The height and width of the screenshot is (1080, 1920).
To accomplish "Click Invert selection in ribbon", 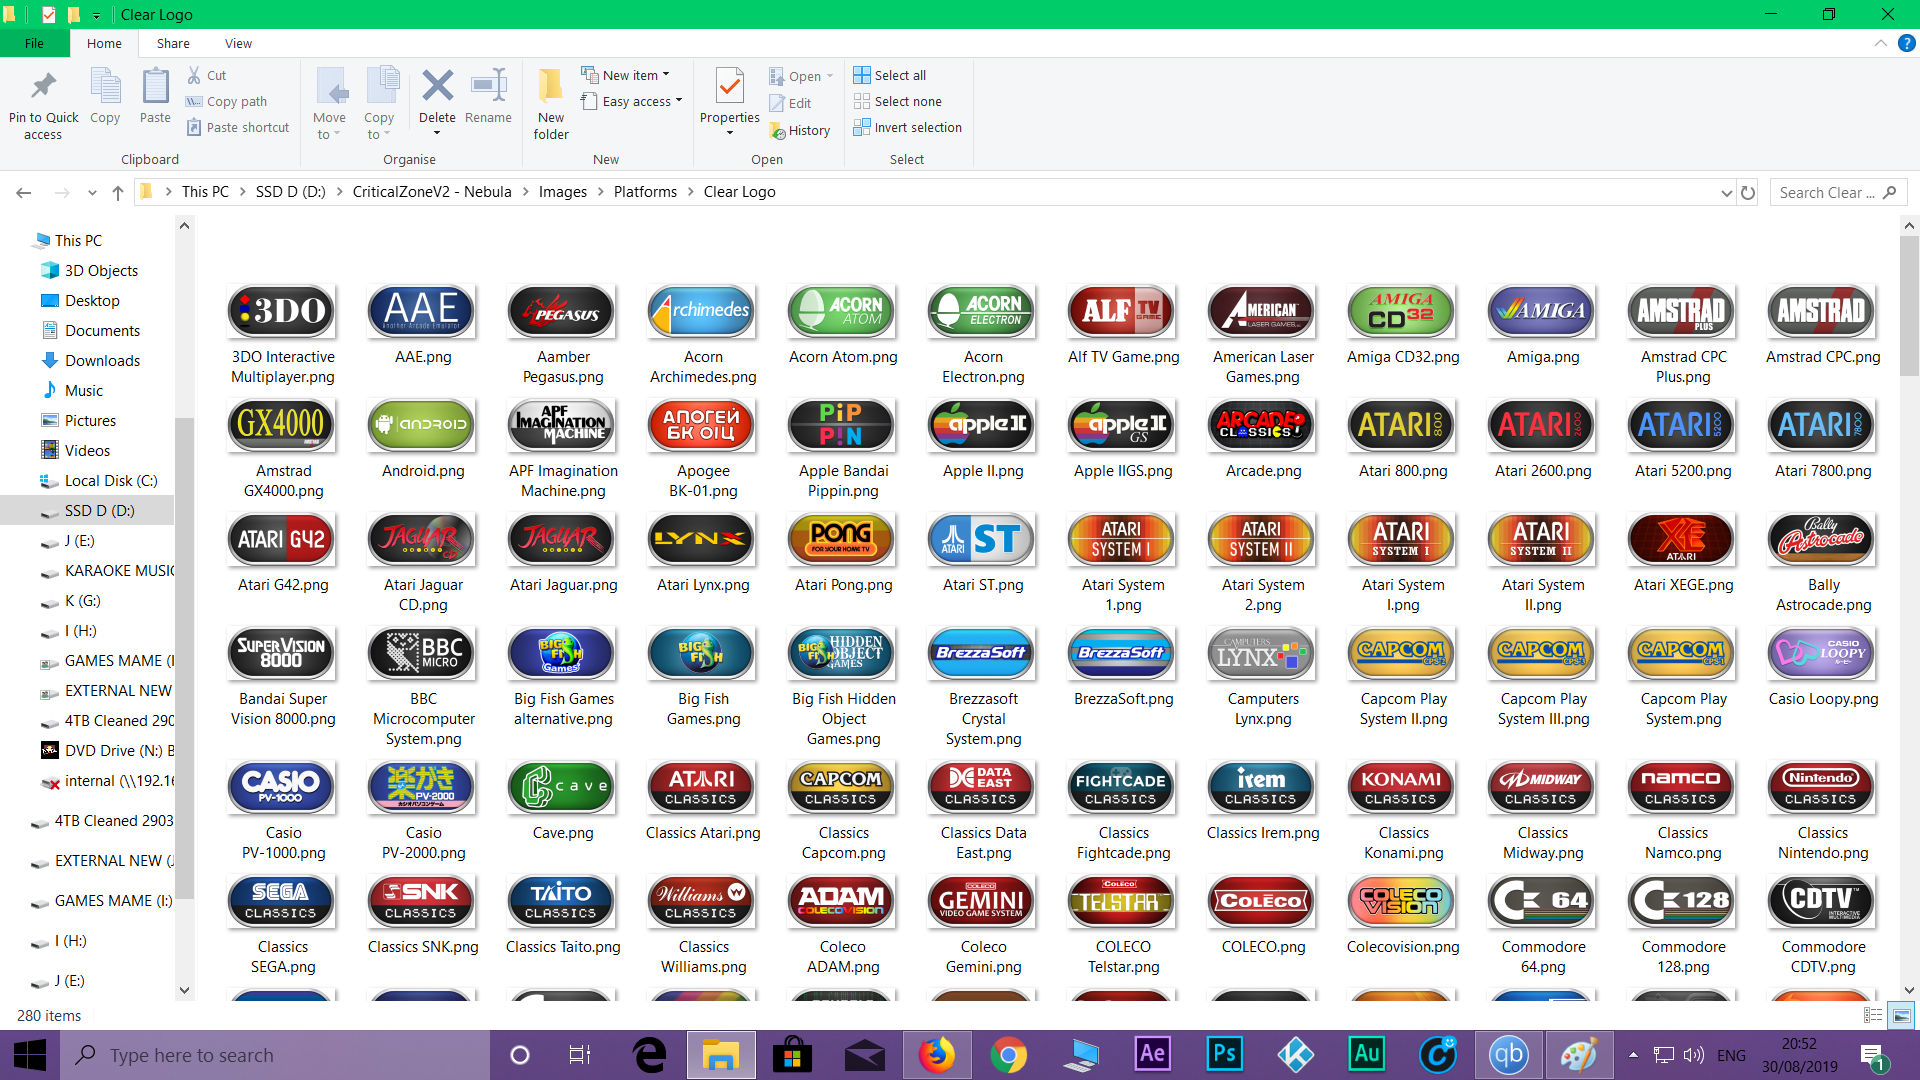I will pyautogui.click(x=907, y=127).
